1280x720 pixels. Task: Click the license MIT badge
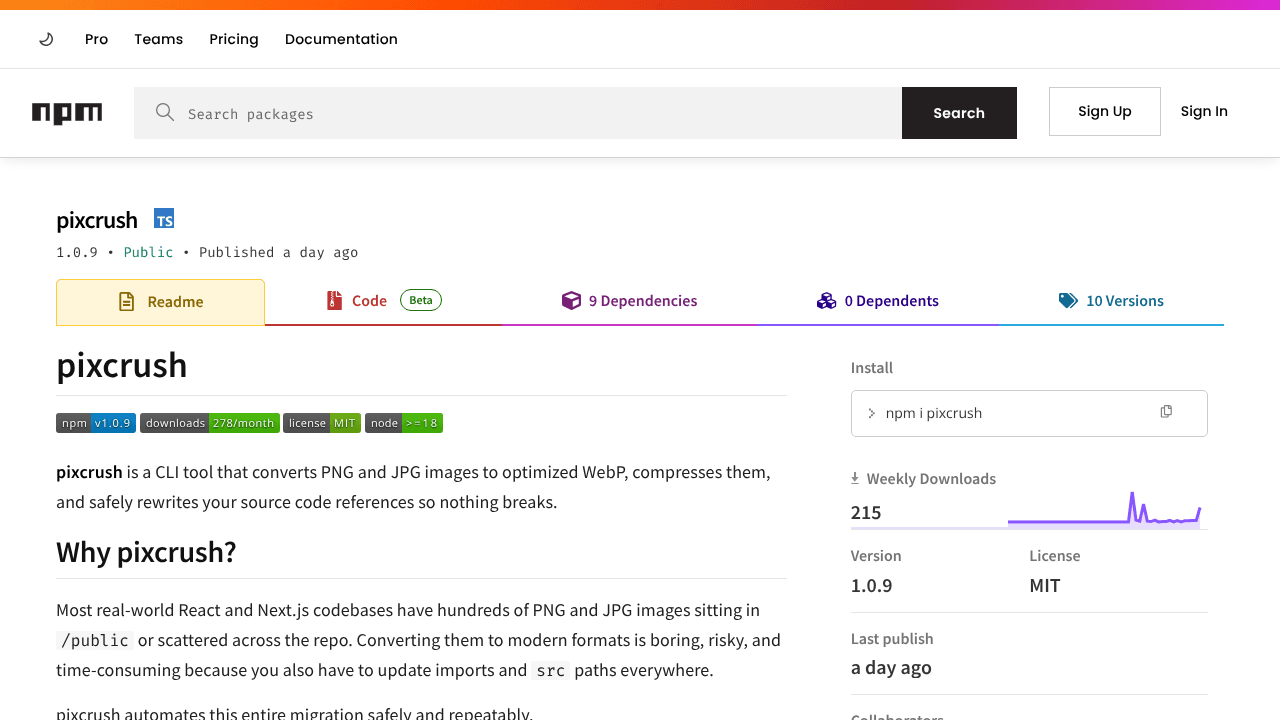[x=322, y=423]
